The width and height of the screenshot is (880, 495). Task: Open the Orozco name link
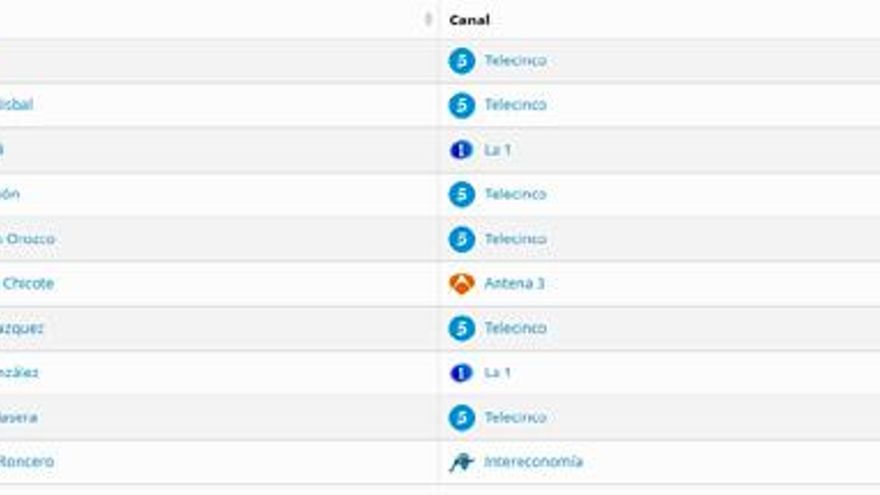click(x=29, y=239)
